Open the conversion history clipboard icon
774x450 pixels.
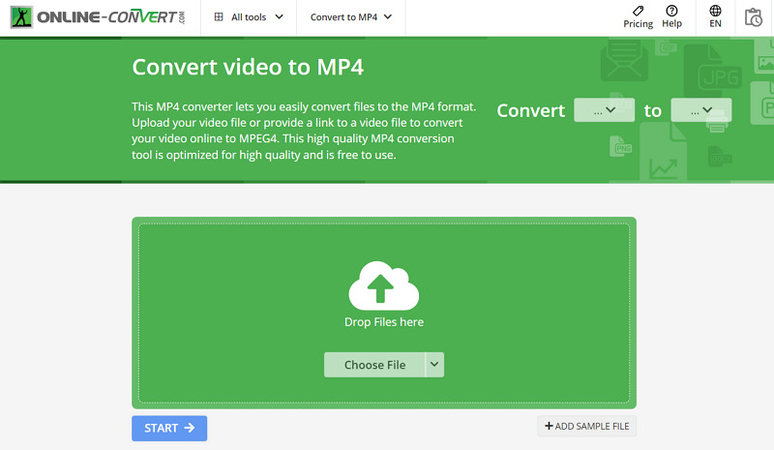pyautogui.click(x=753, y=17)
